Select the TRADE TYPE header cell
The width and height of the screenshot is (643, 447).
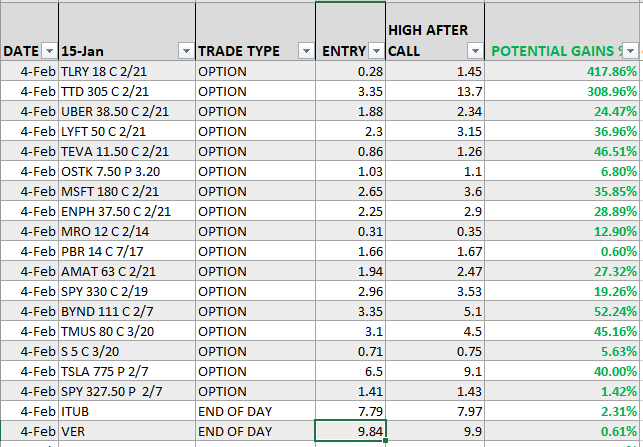(255, 32)
